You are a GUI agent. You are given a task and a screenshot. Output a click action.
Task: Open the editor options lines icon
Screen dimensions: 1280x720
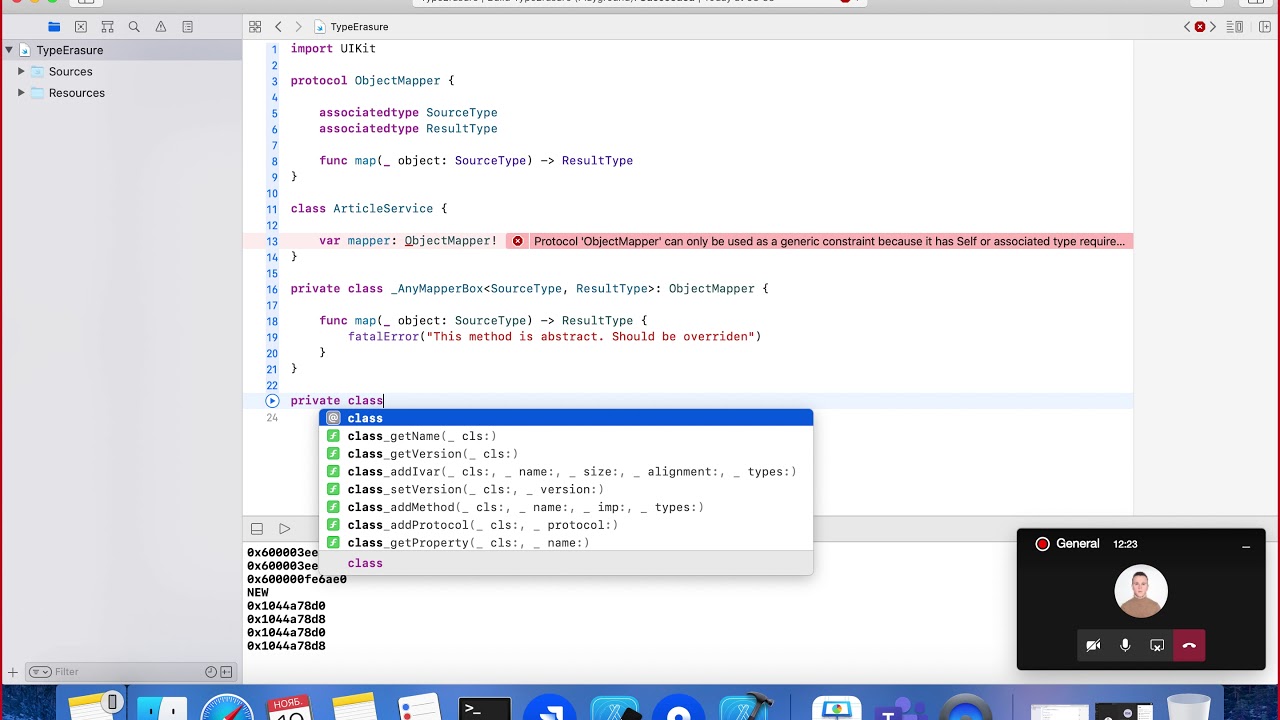tap(1237, 27)
